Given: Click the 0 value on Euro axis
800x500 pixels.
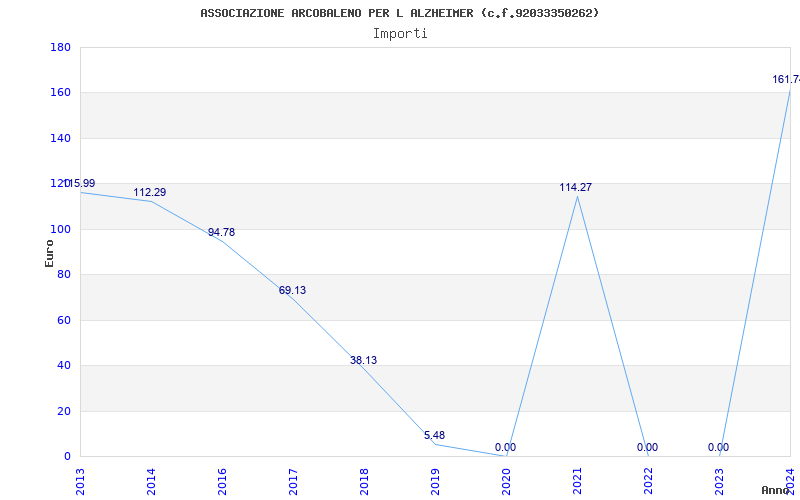Looking at the screenshot, I should coord(67,456).
